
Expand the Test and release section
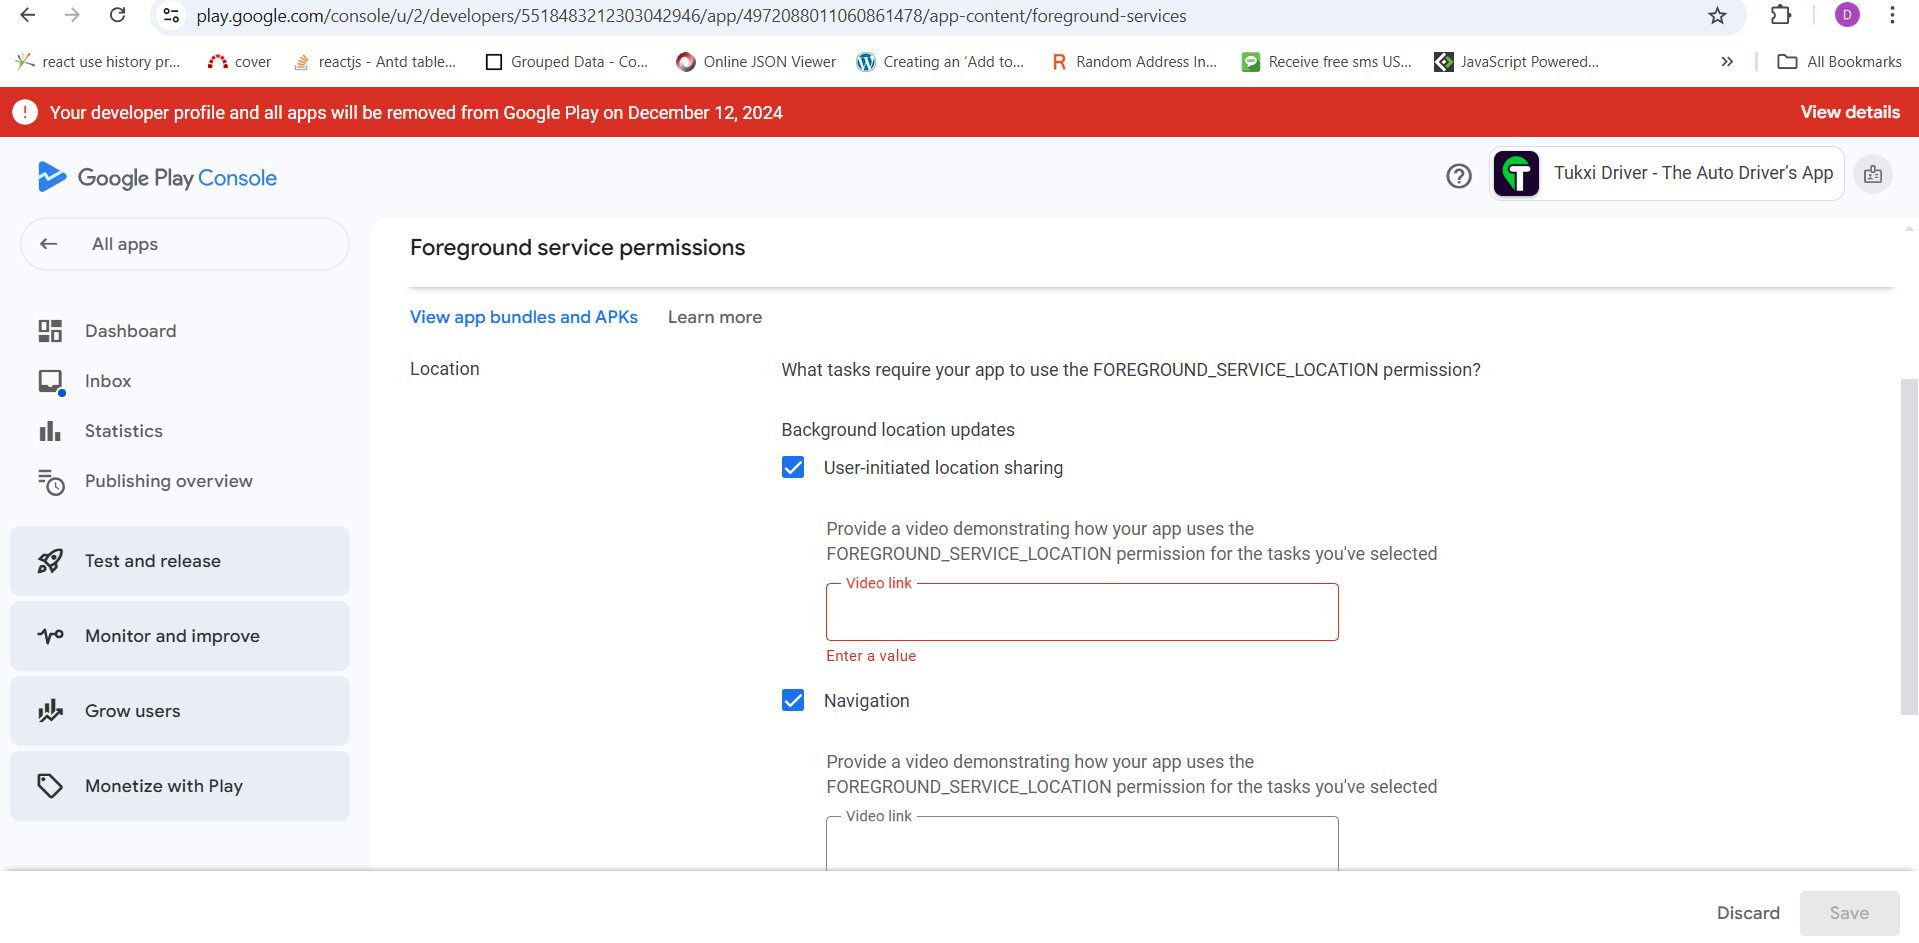click(180, 561)
